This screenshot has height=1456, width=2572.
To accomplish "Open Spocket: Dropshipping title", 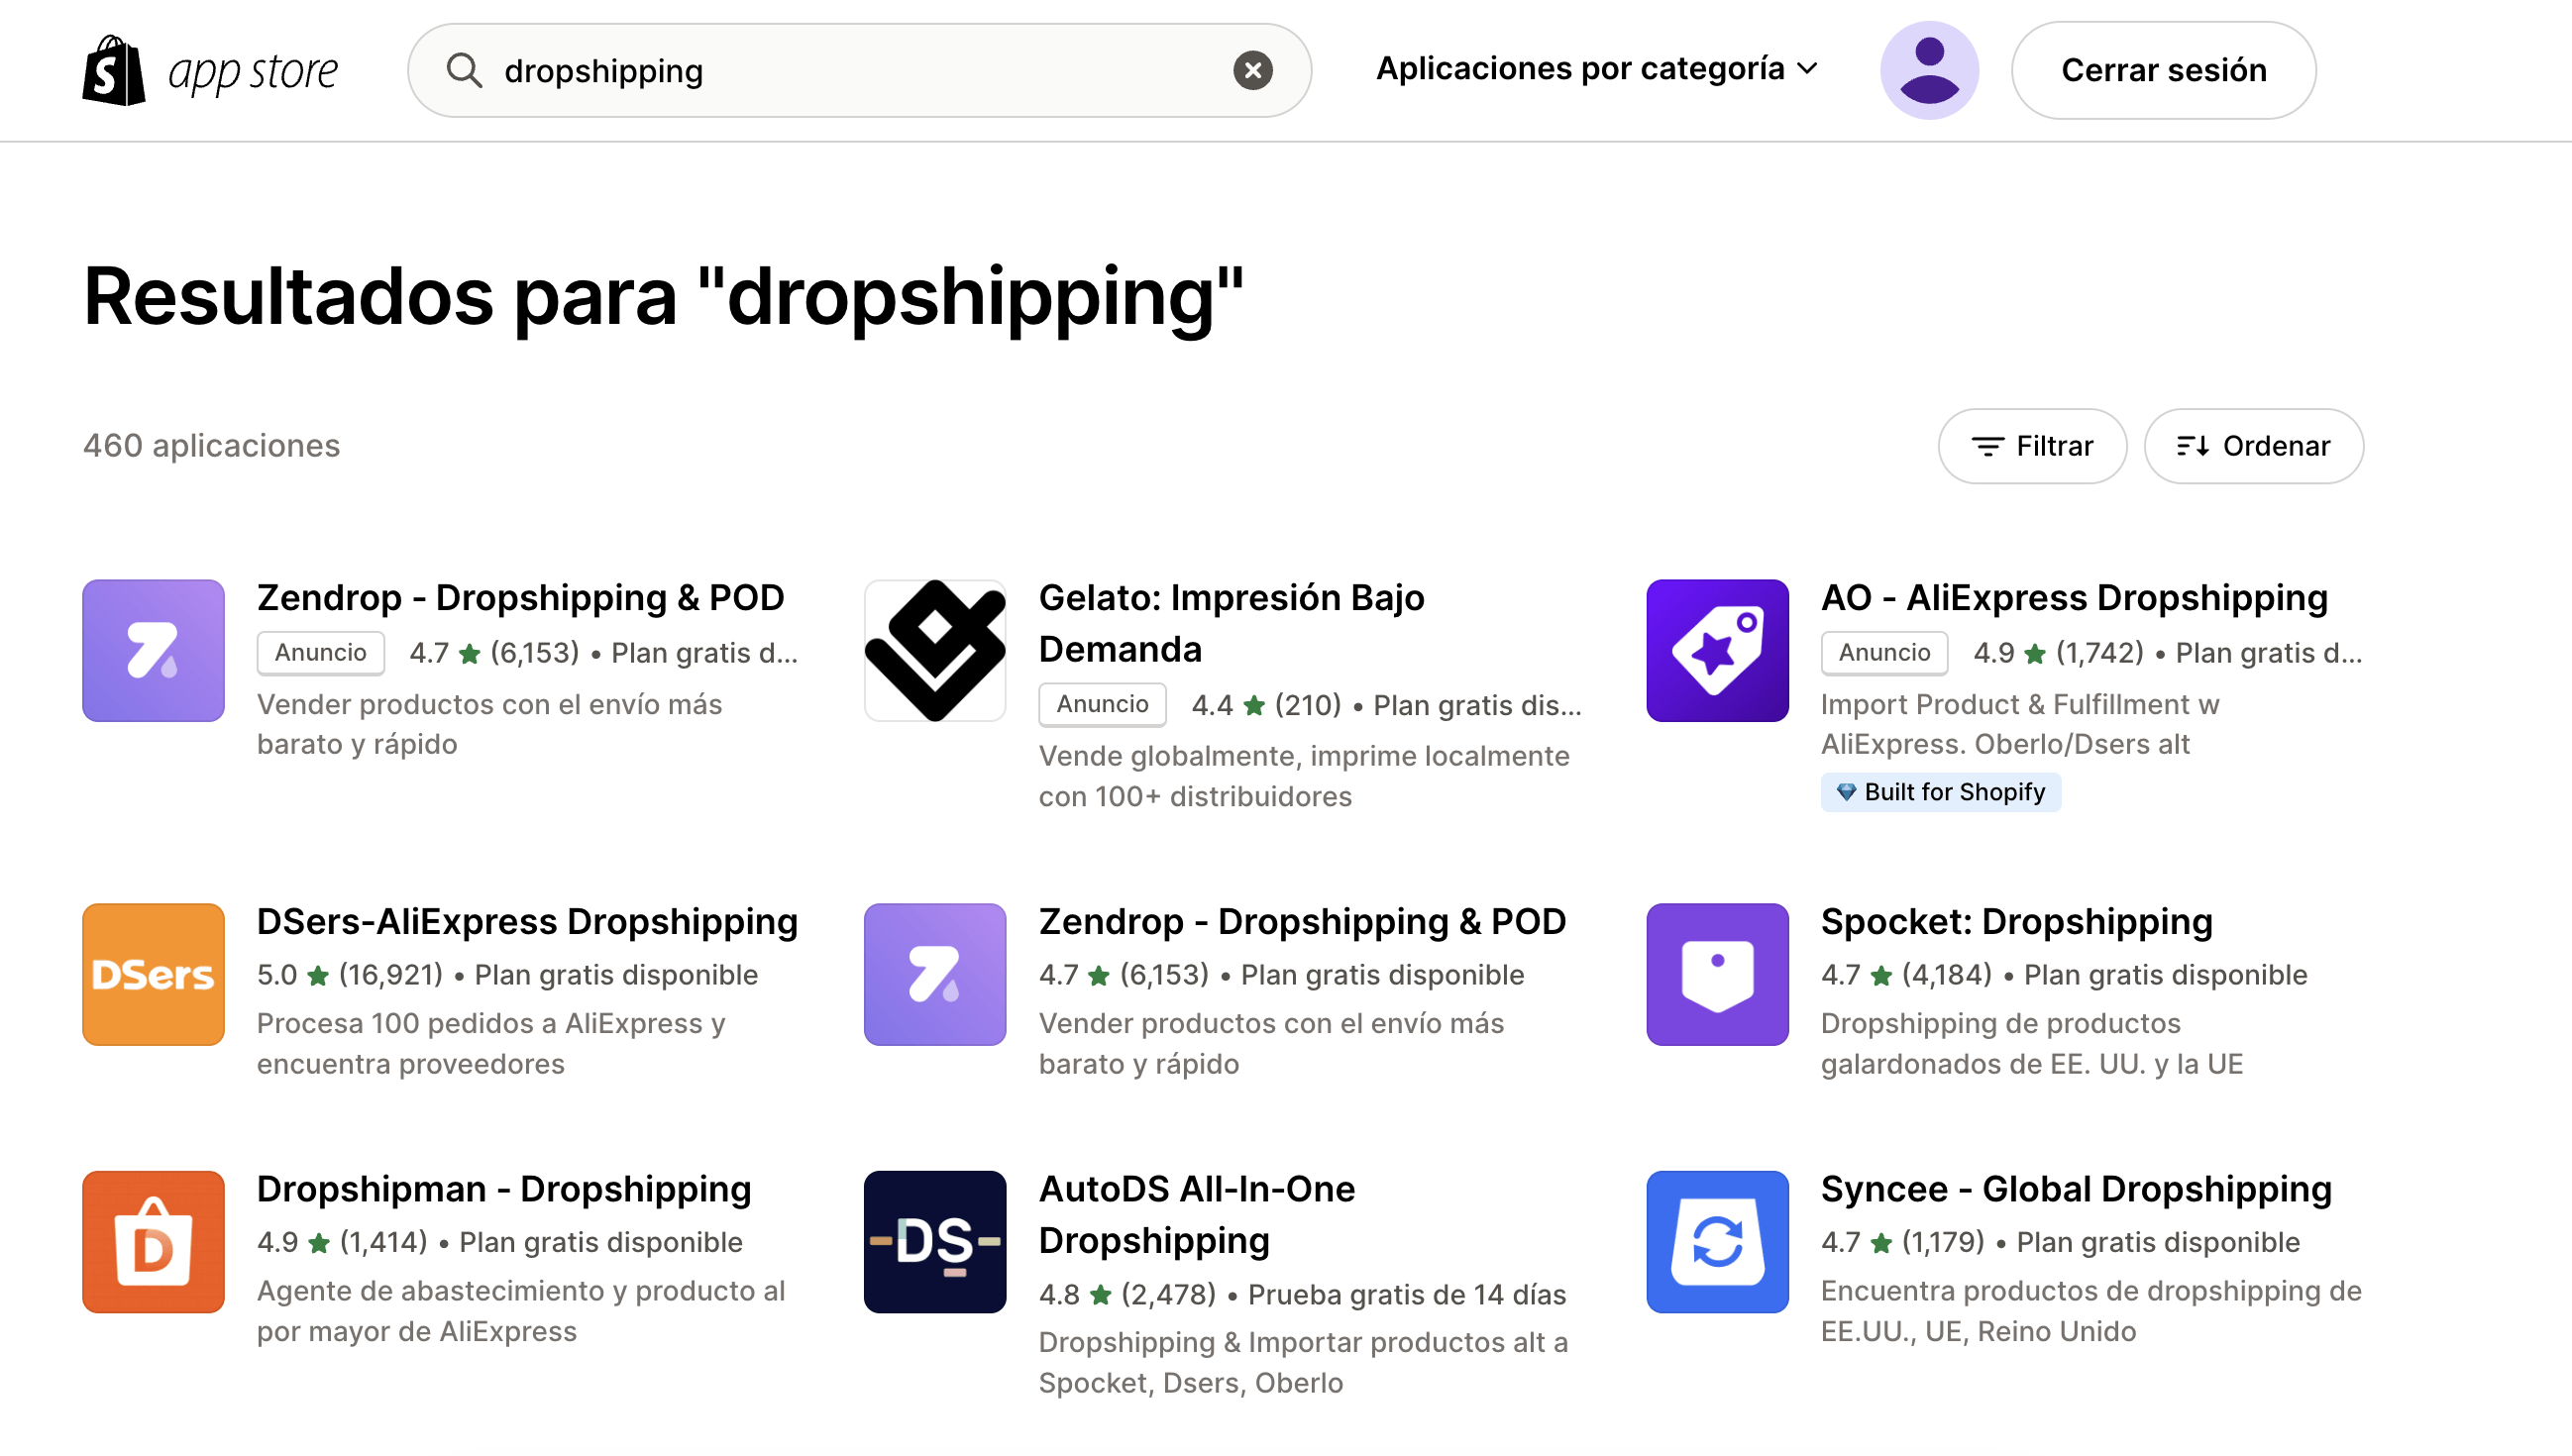I will coord(2016,921).
